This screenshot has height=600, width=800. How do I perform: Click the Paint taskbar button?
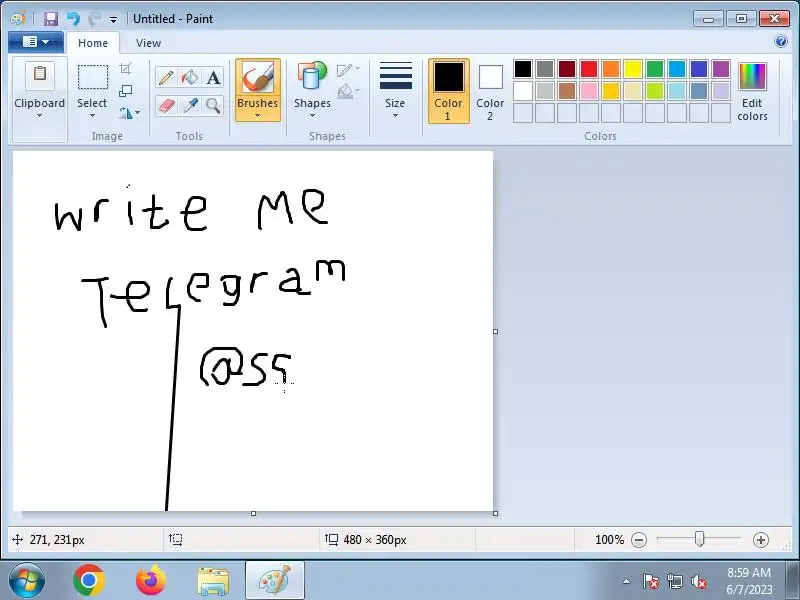(274, 581)
